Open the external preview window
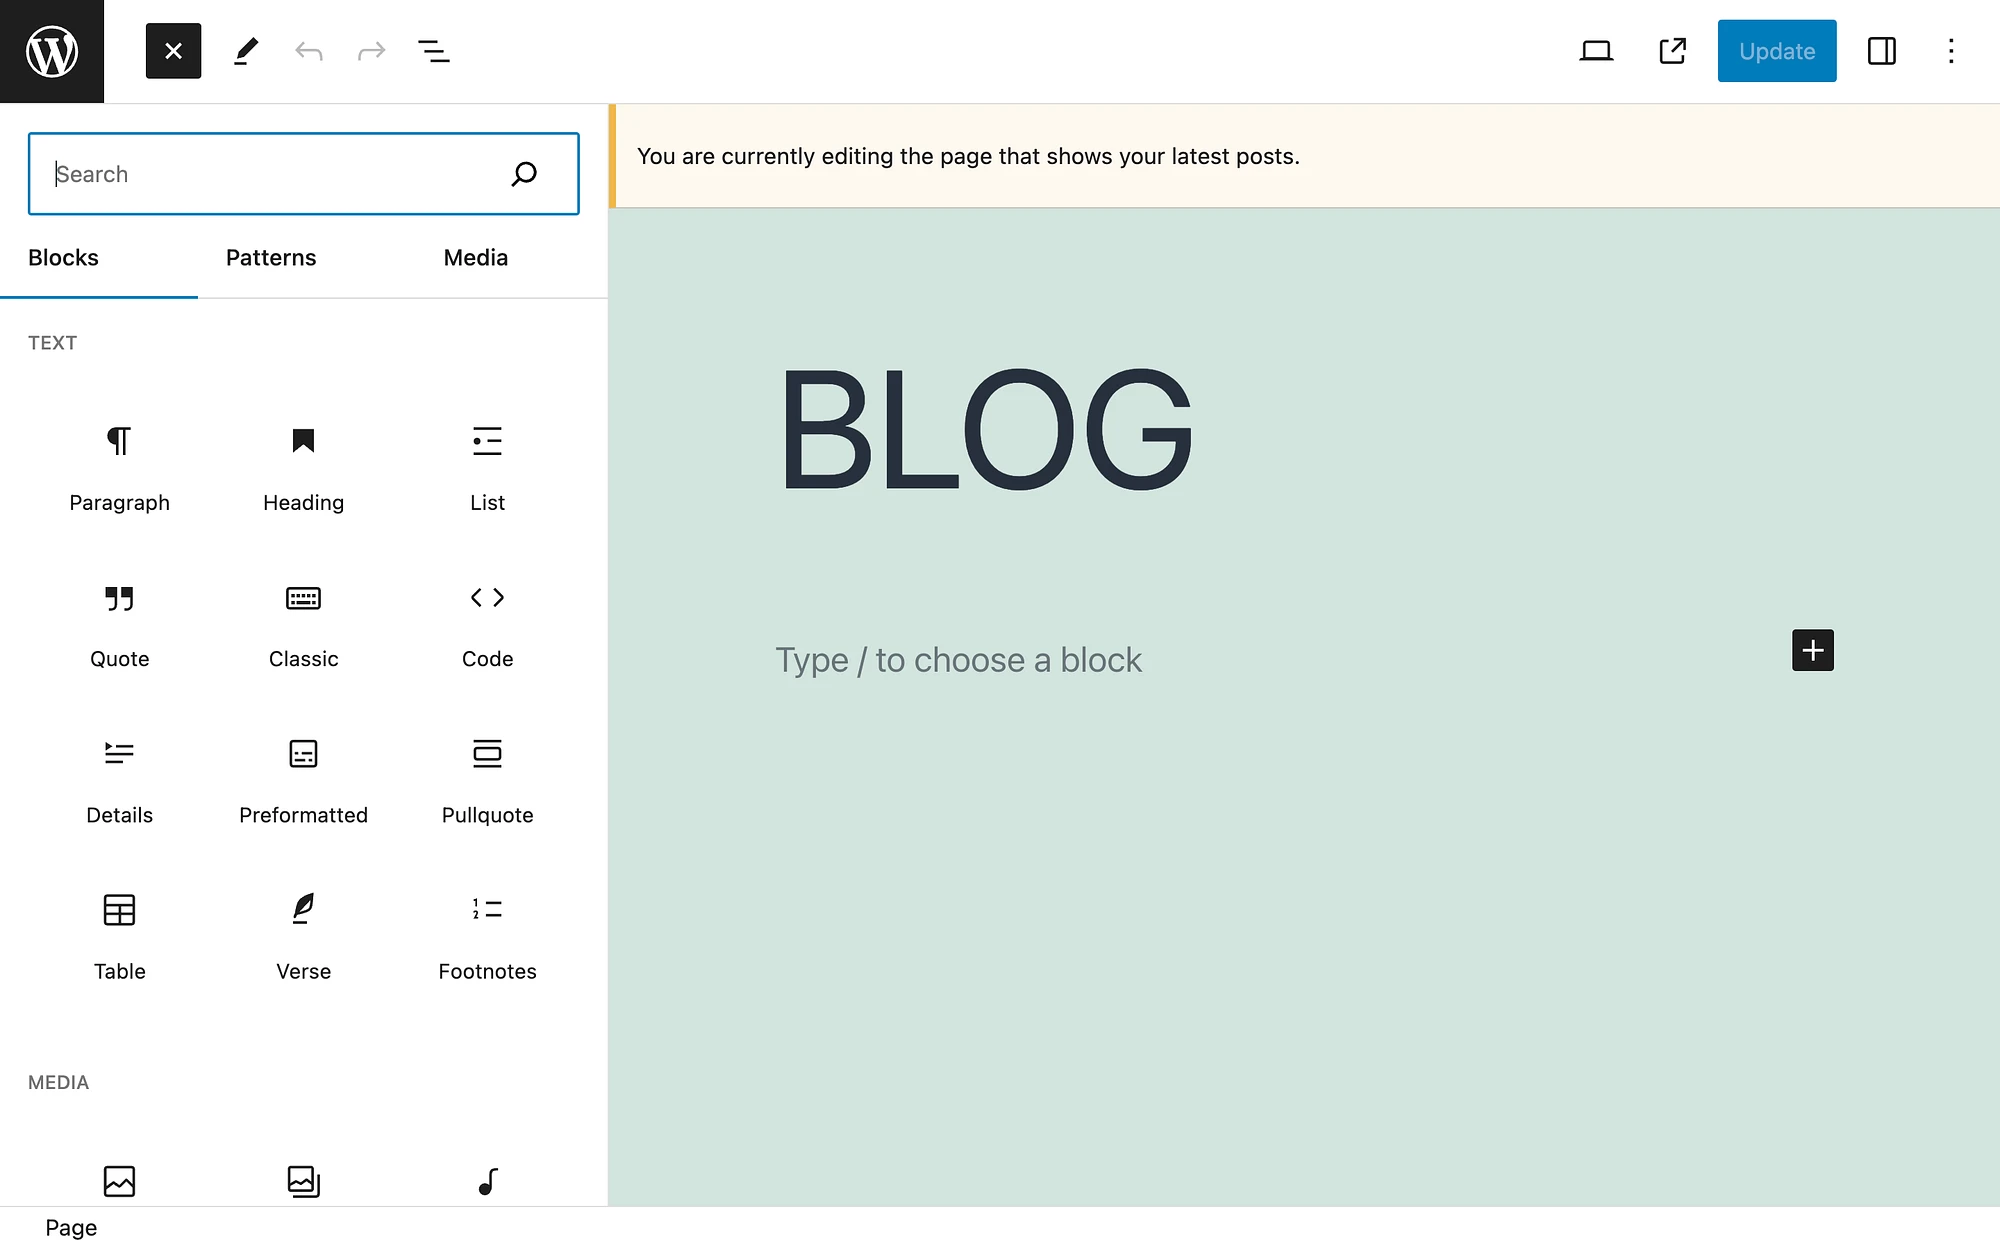This screenshot has height=1249, width=2000. coord(1671,50)
